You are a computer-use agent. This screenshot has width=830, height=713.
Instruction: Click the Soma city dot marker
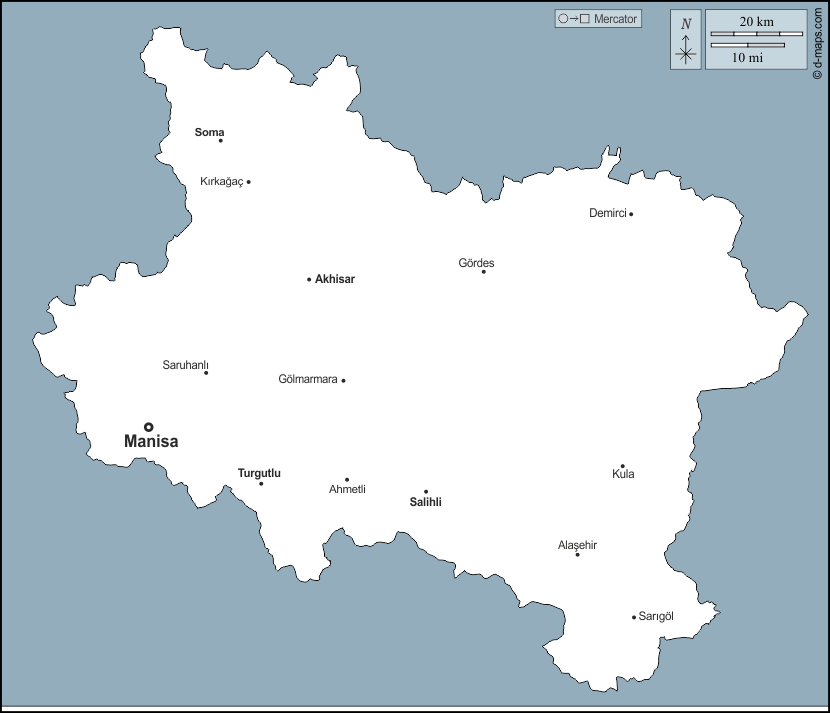[221, 141]
